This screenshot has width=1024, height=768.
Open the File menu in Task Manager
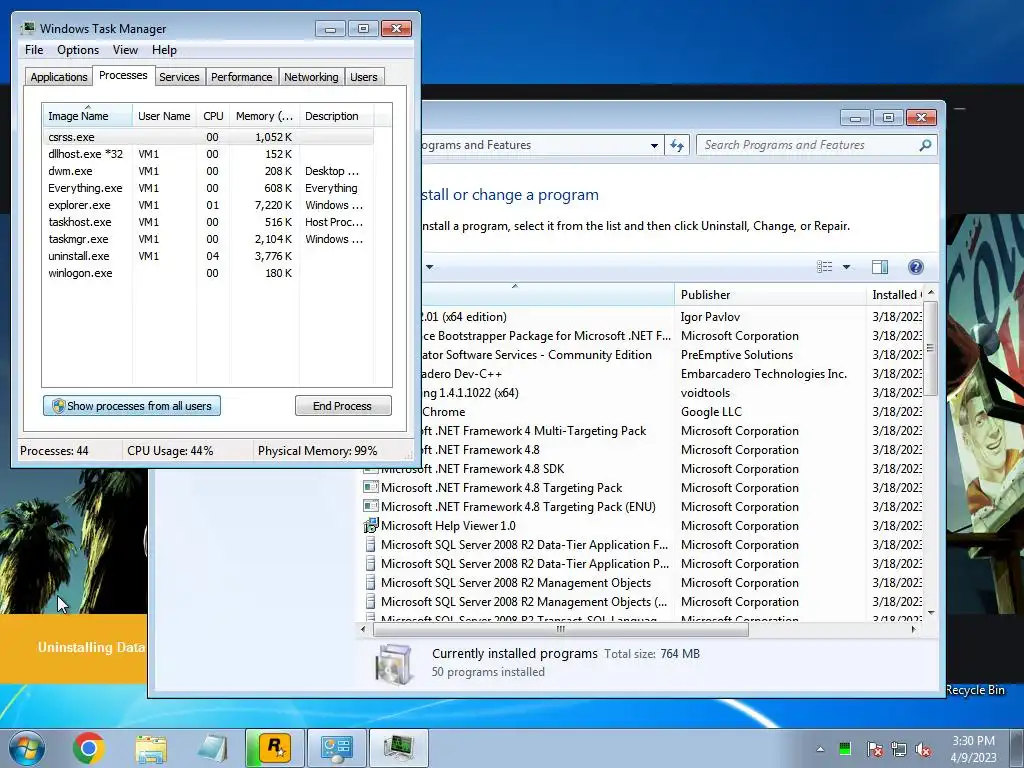point(34,50)
